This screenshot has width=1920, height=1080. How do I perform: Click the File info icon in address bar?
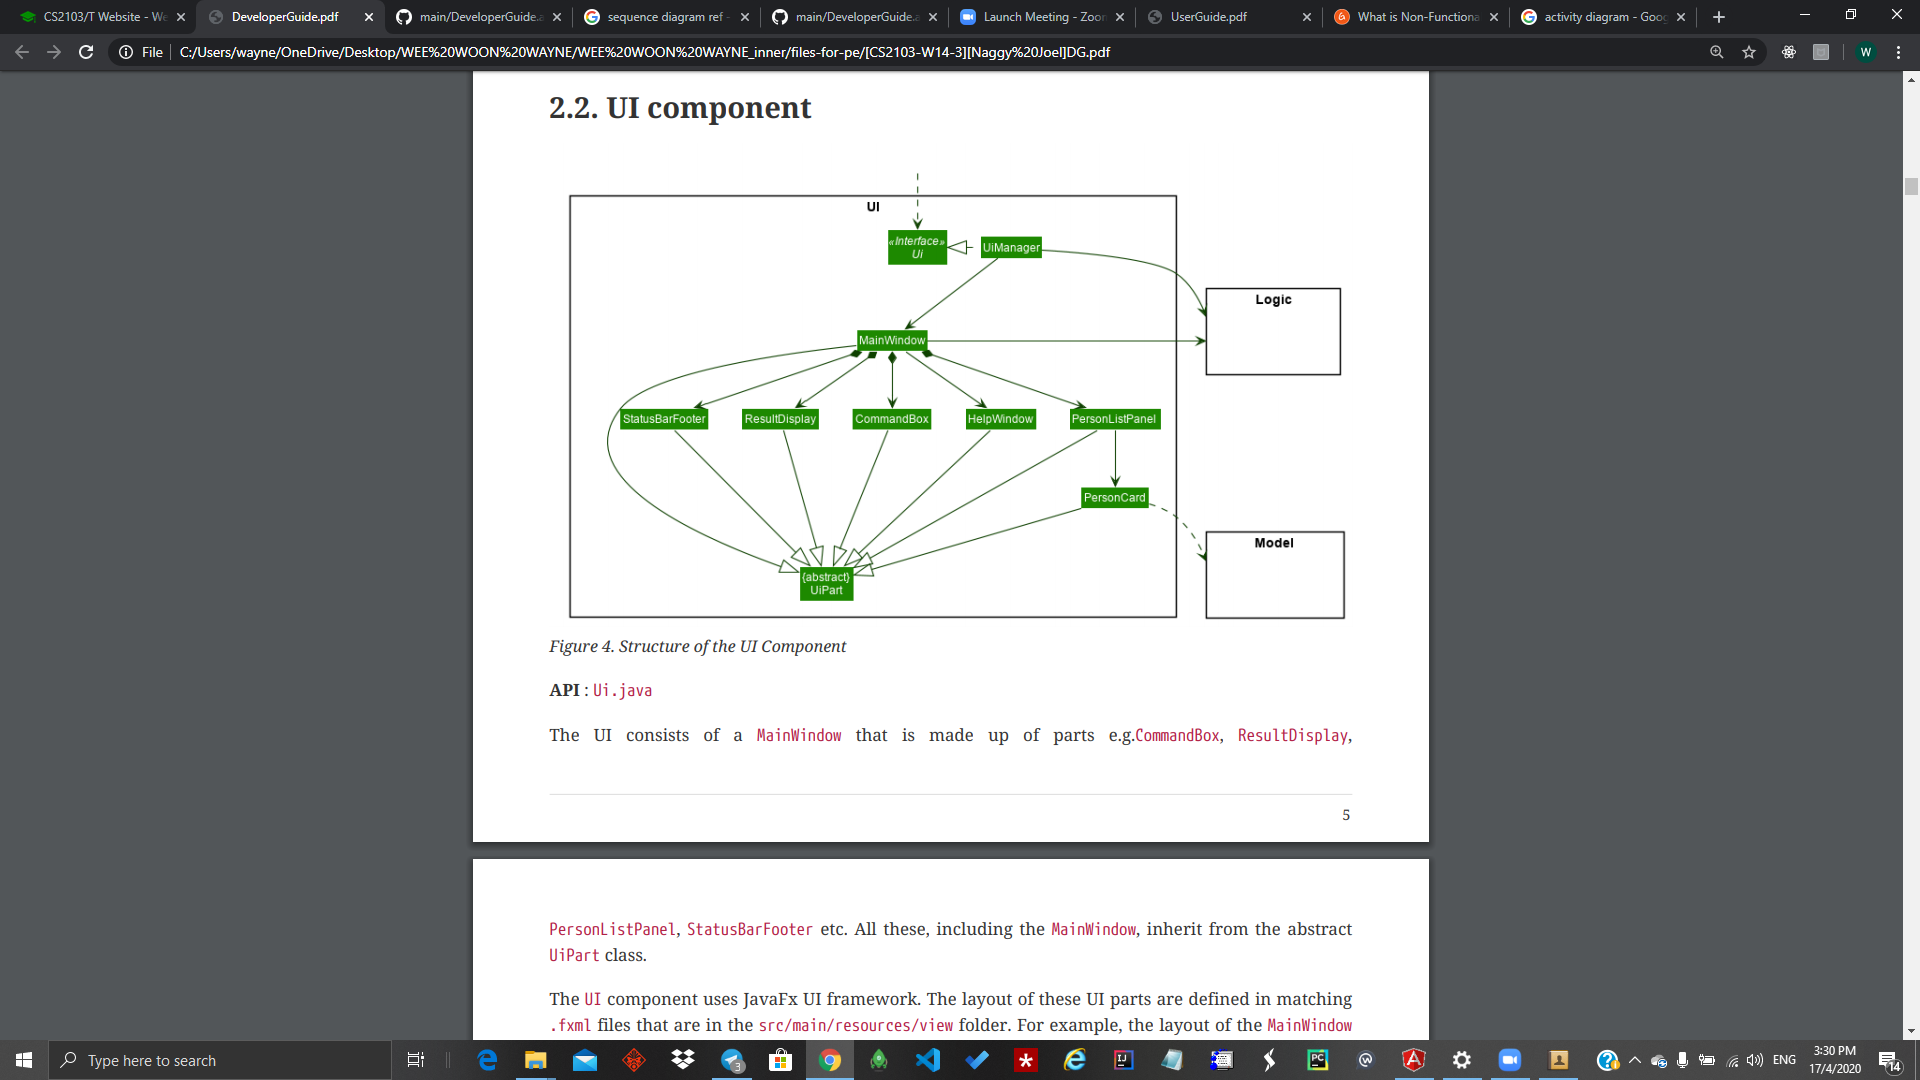coord(126,52)
